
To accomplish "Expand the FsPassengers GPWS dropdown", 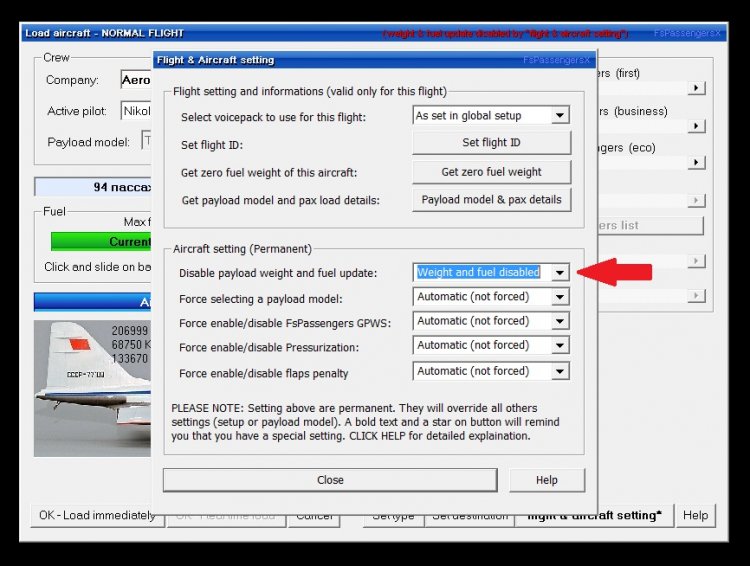I will tap(560, 321).
